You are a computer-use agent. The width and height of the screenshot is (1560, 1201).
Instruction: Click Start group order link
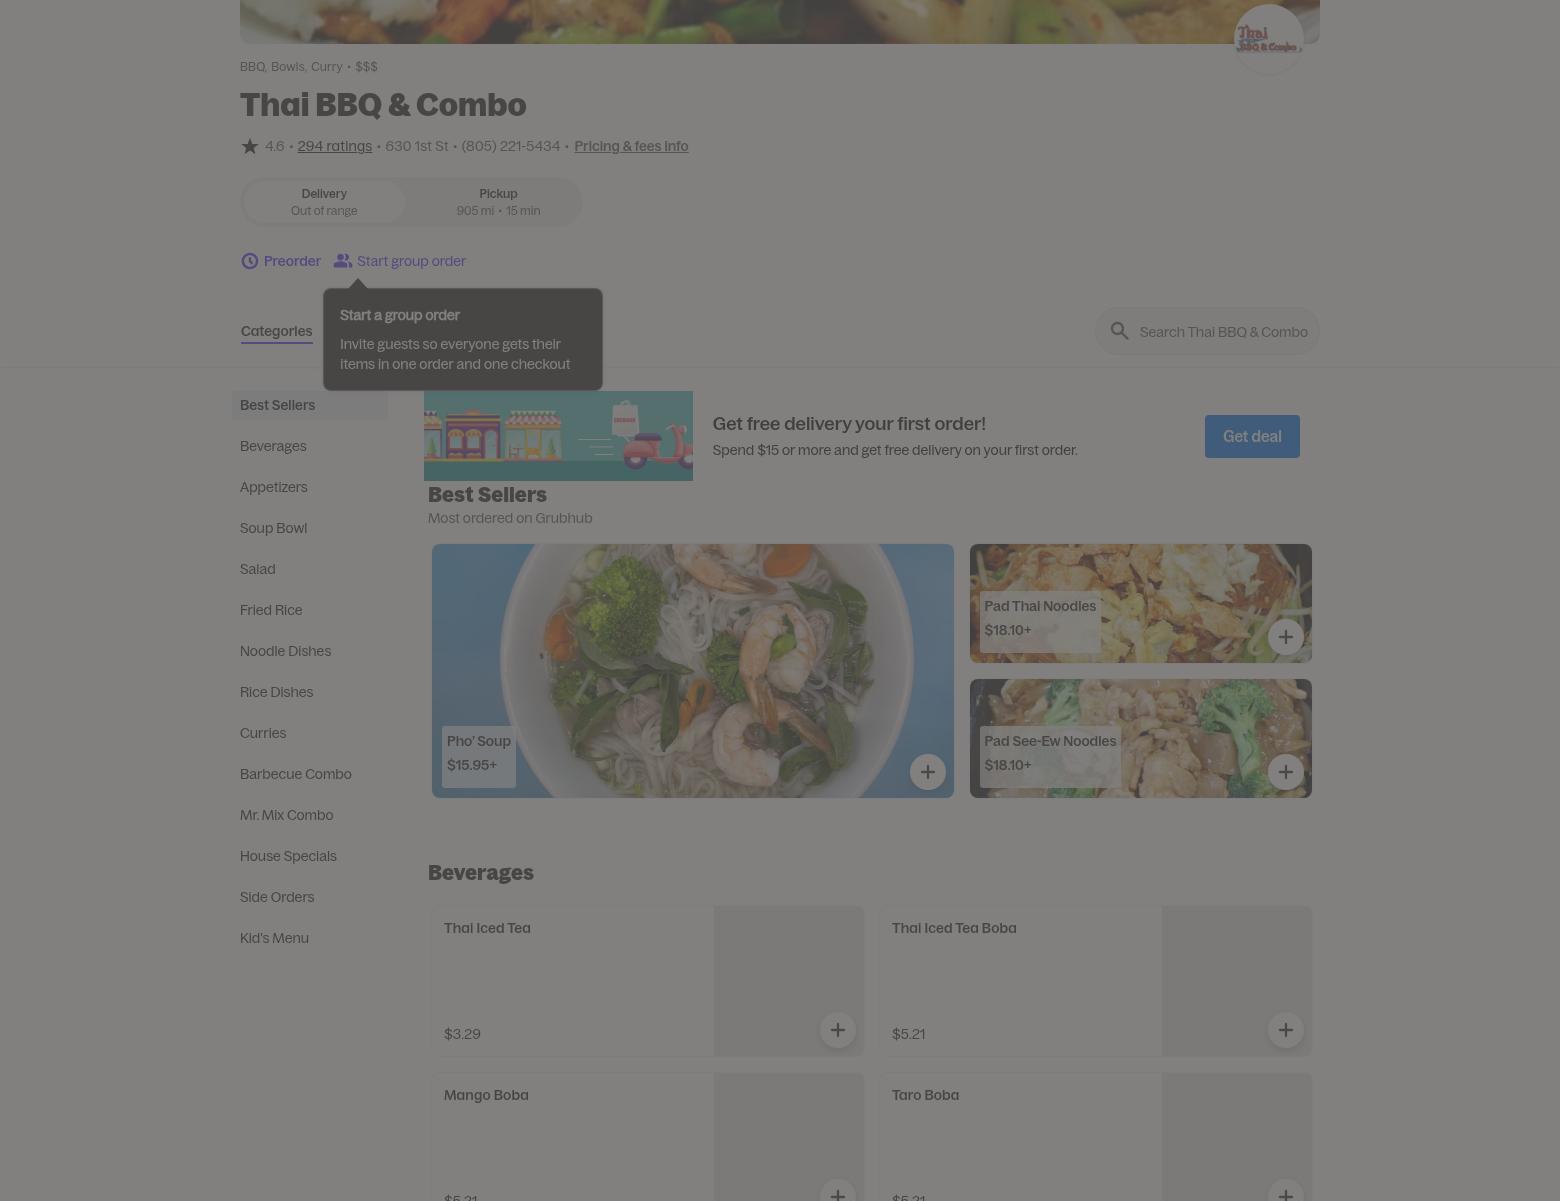[x=411, y=261]
